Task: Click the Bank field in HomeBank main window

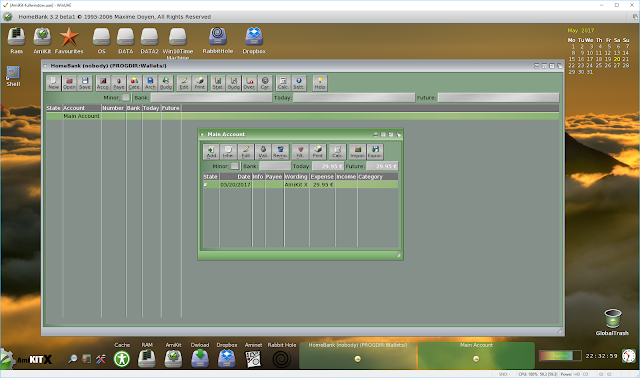Action: point(211,98)
